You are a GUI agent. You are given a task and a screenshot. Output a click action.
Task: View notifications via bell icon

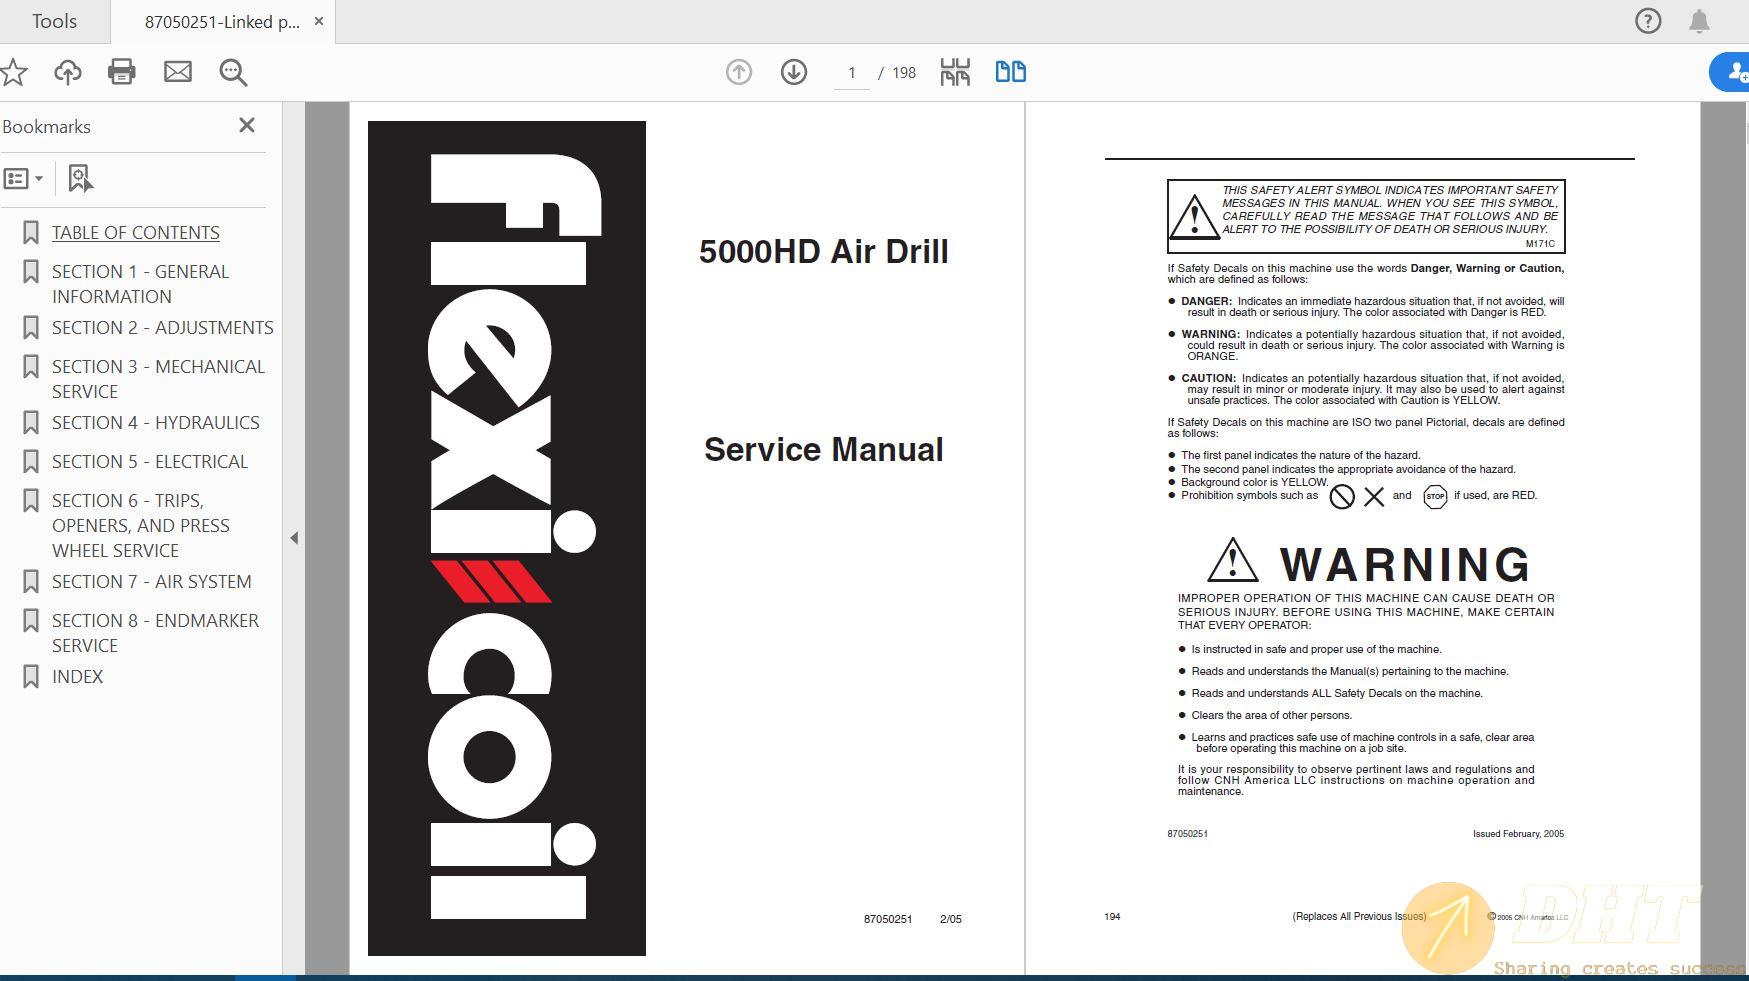1697,20
